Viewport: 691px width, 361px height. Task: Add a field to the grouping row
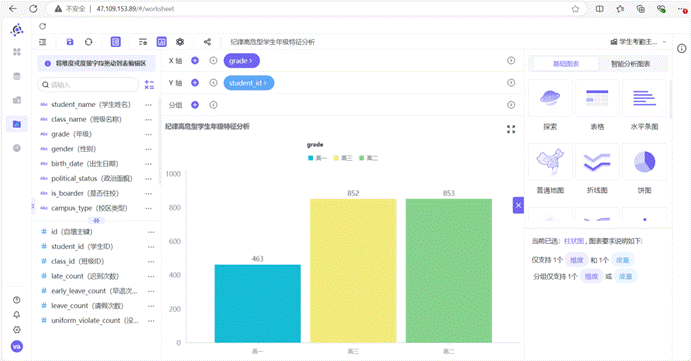coord(195,105)
